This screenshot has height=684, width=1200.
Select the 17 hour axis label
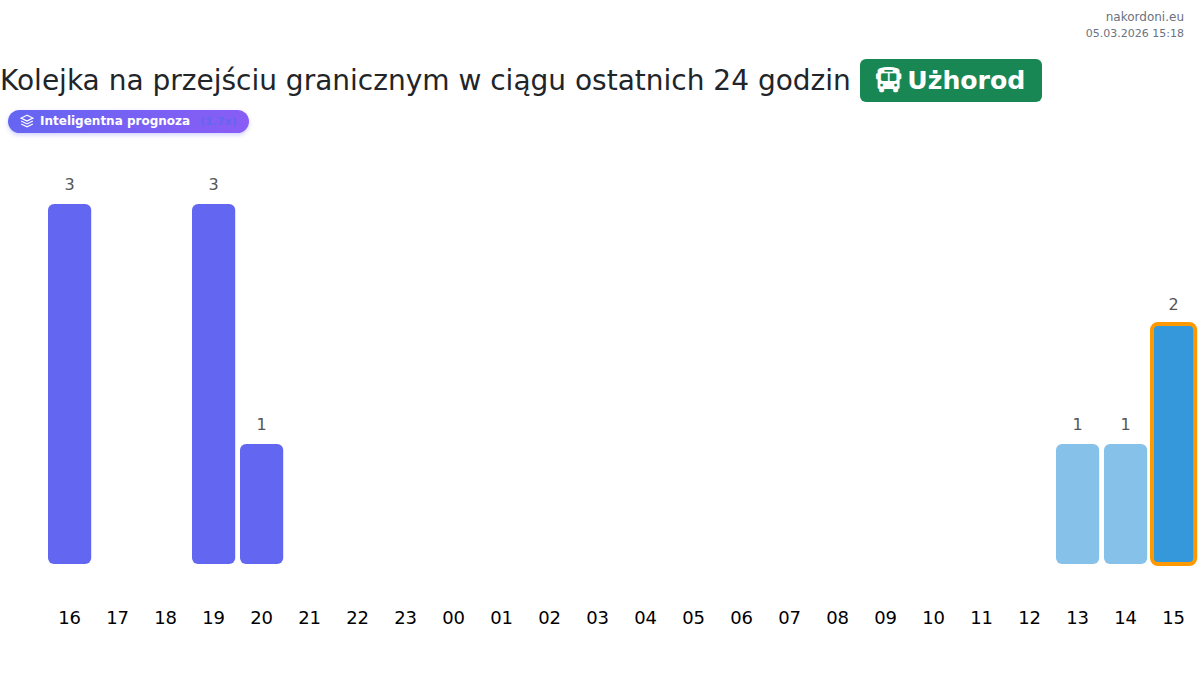click(118, 618)
